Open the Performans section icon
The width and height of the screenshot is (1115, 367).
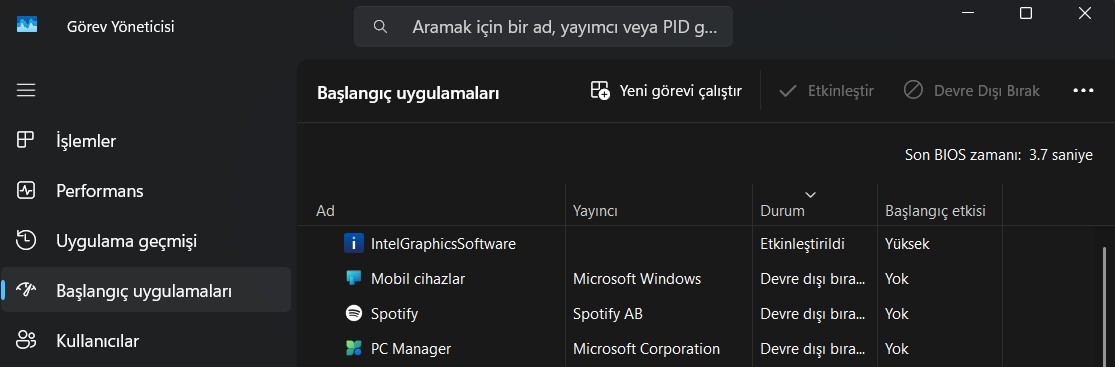pos(26,191)
